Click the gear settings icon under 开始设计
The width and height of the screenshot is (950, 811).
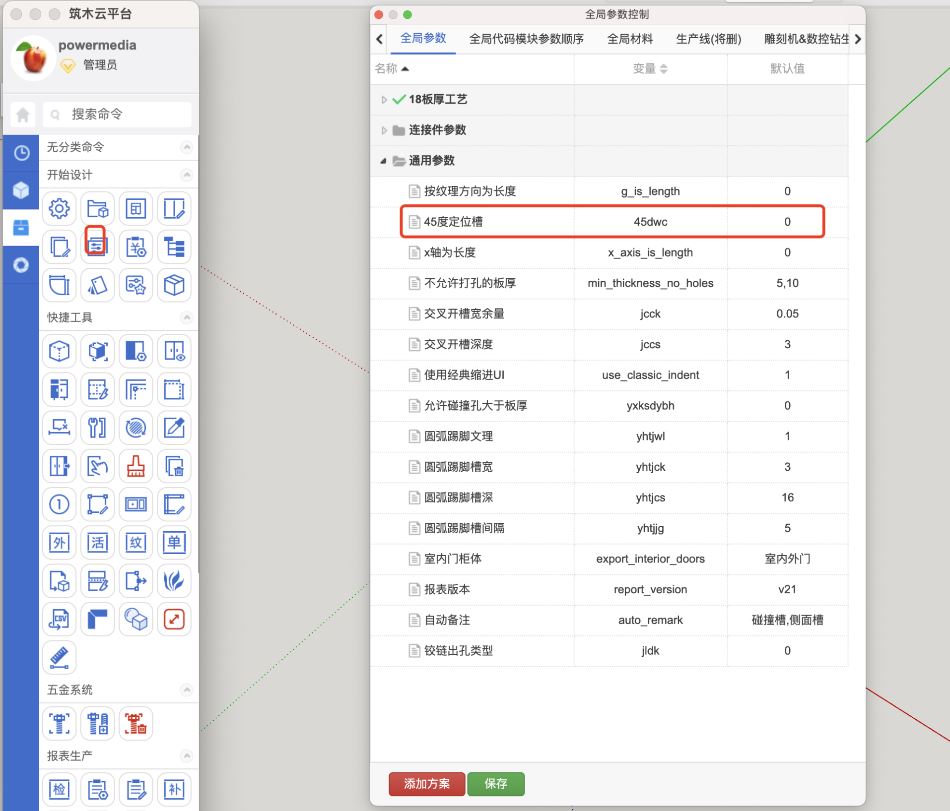[x=60, y=208]
